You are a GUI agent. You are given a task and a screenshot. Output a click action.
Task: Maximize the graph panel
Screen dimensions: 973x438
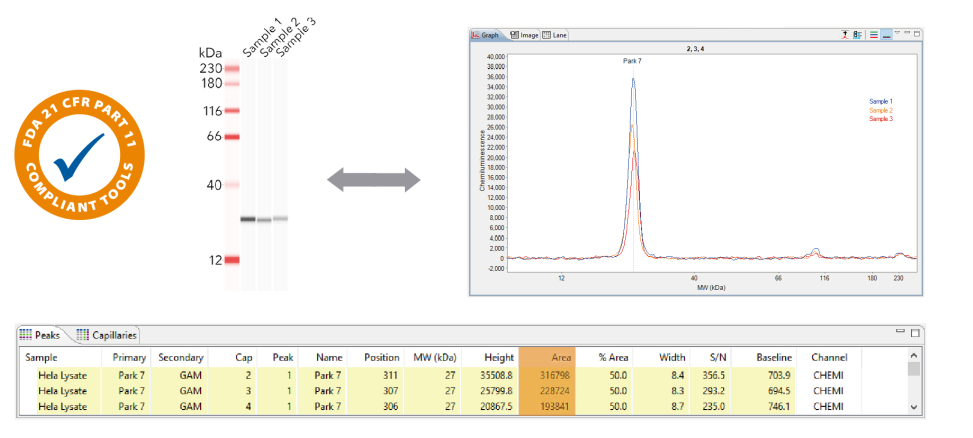click(x=917, y=33)
